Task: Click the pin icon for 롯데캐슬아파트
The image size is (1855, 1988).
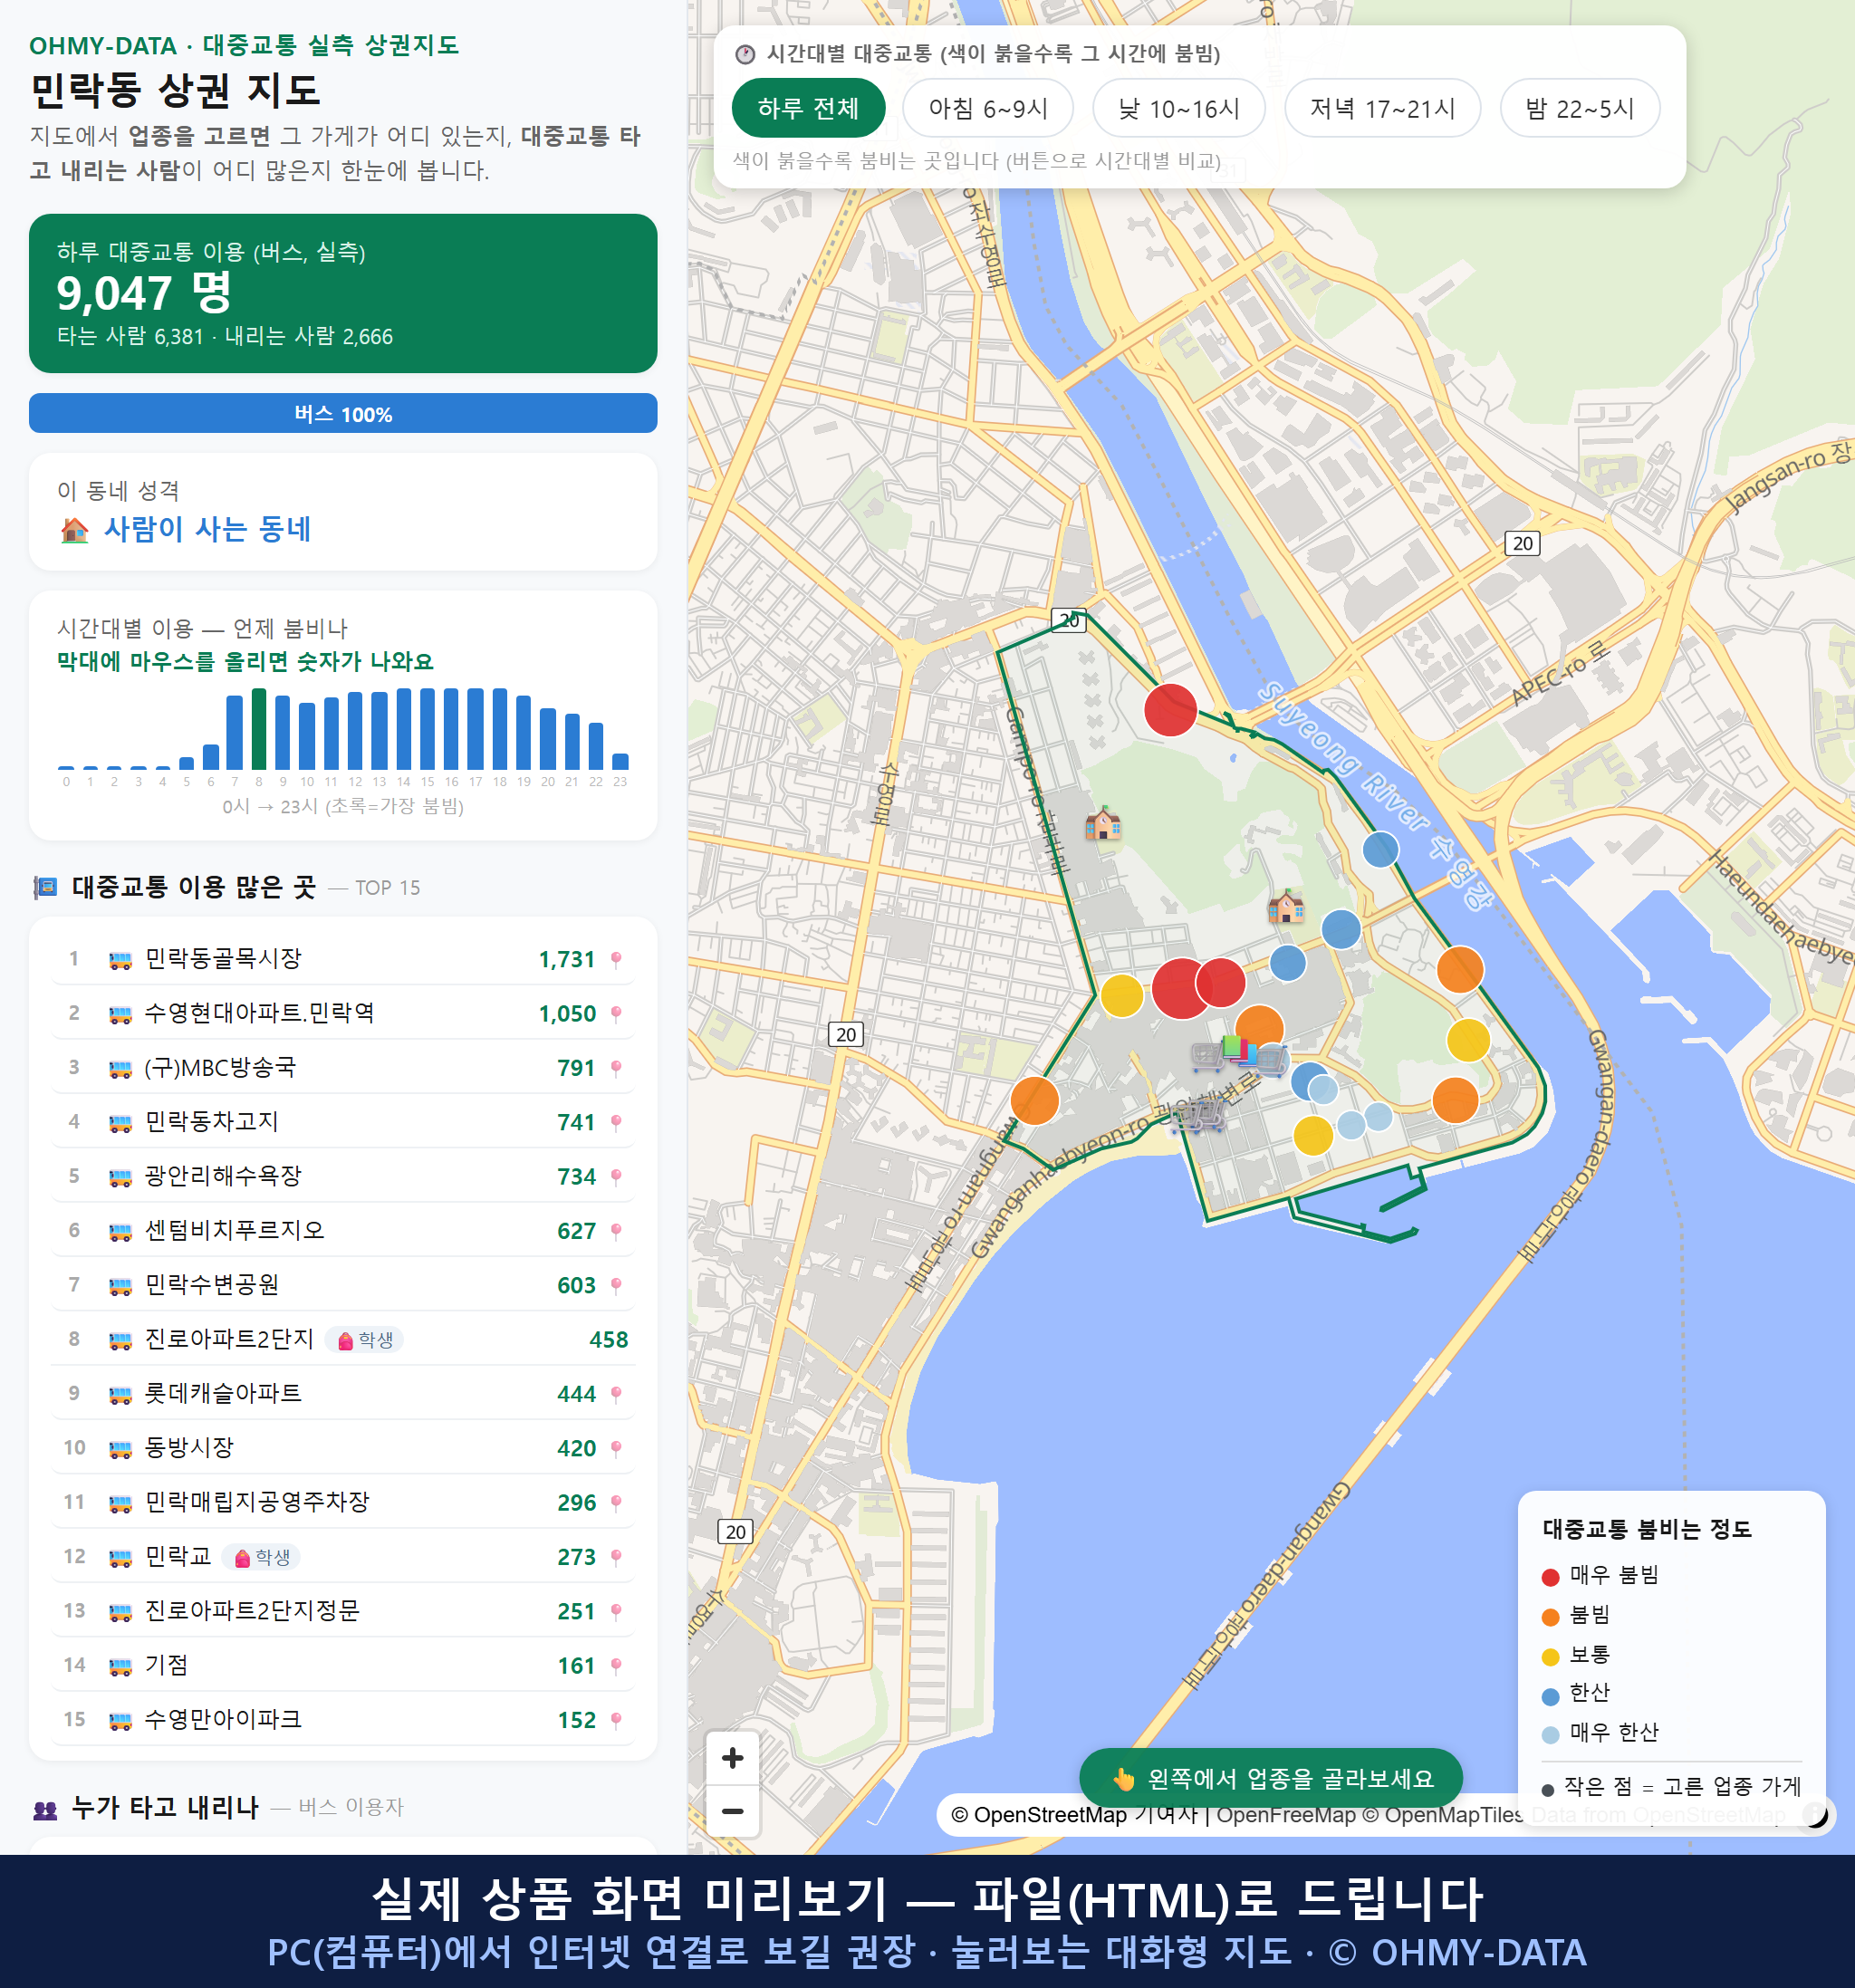Action: coord(616,1393)
